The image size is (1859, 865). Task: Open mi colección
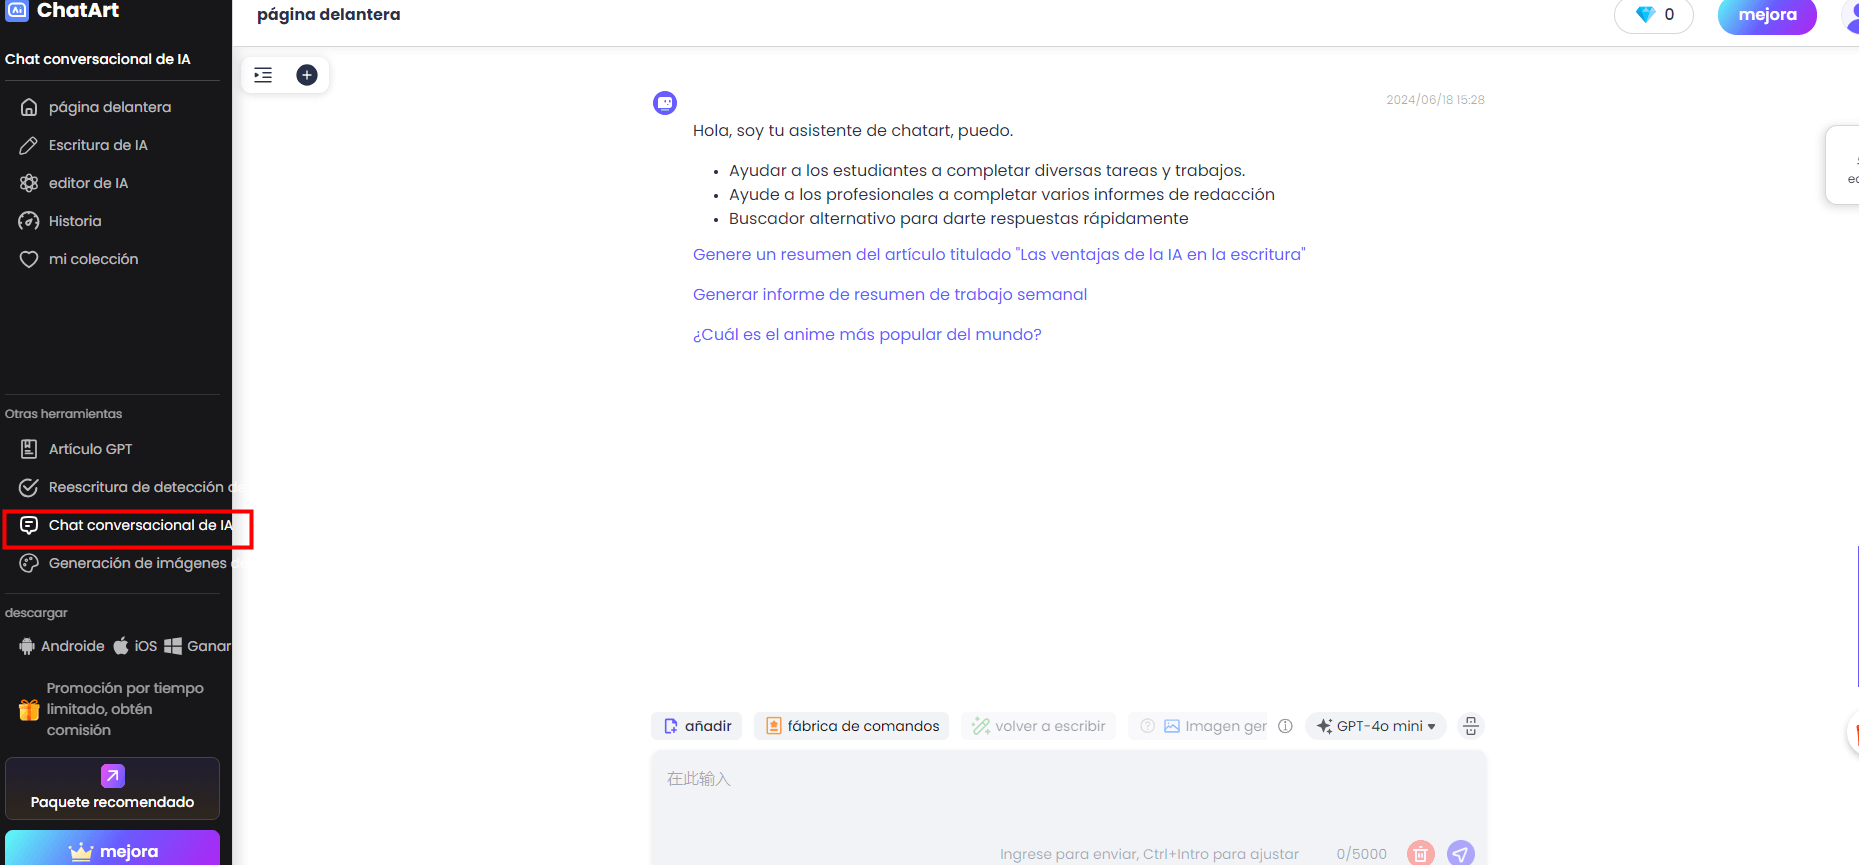point(79,259)
